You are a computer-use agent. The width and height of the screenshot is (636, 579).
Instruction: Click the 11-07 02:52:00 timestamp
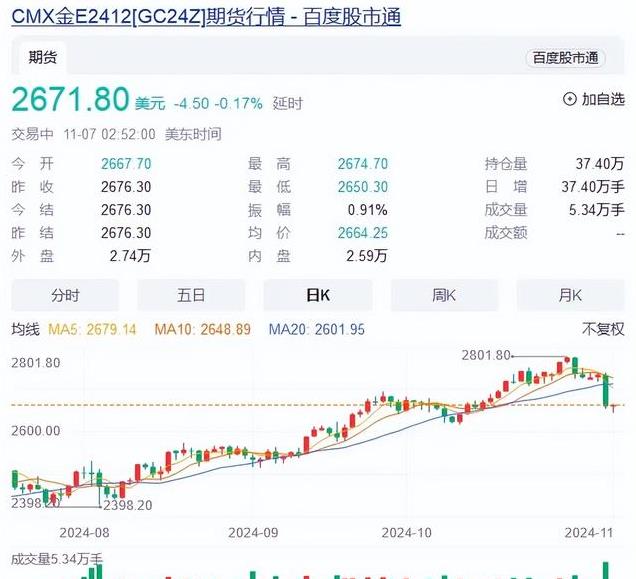[110, 134]
